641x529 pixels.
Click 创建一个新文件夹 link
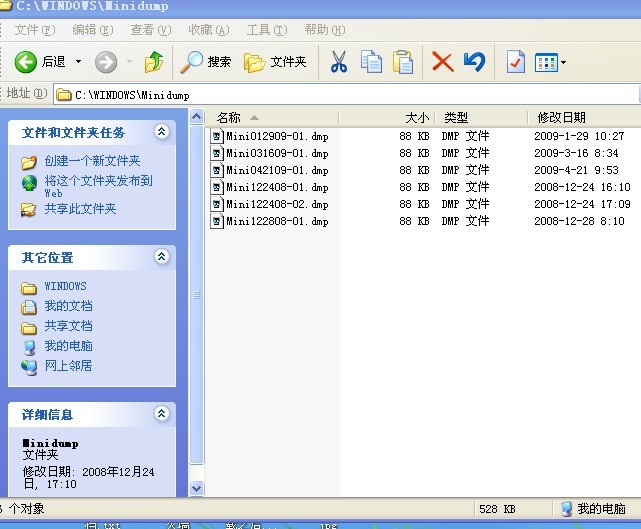click(x=92, y=161)
